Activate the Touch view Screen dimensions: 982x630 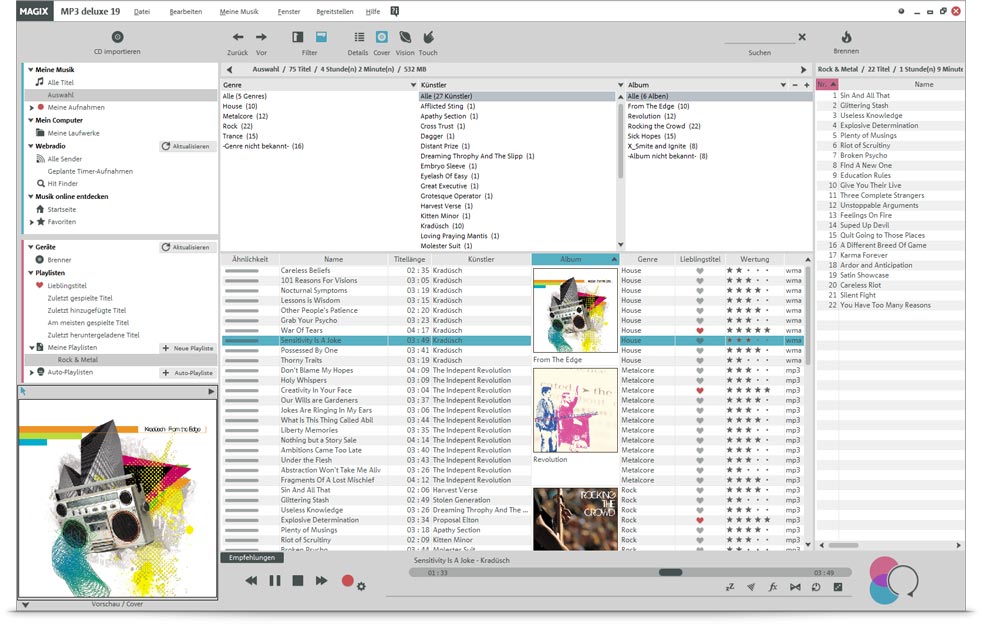tap(428, 37)
